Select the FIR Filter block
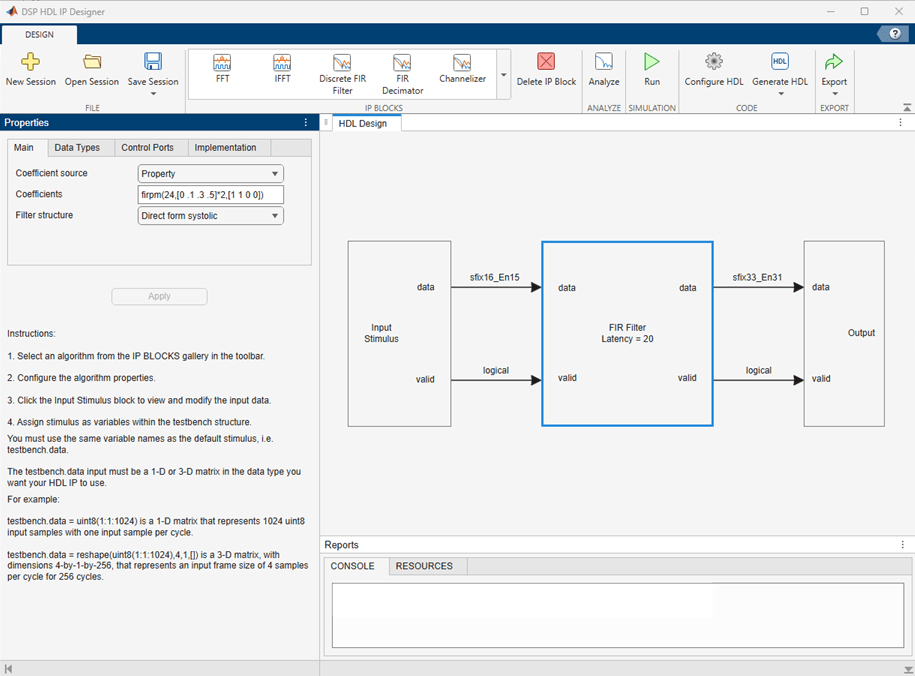The image size is (915, 676). tap(627, 333)
